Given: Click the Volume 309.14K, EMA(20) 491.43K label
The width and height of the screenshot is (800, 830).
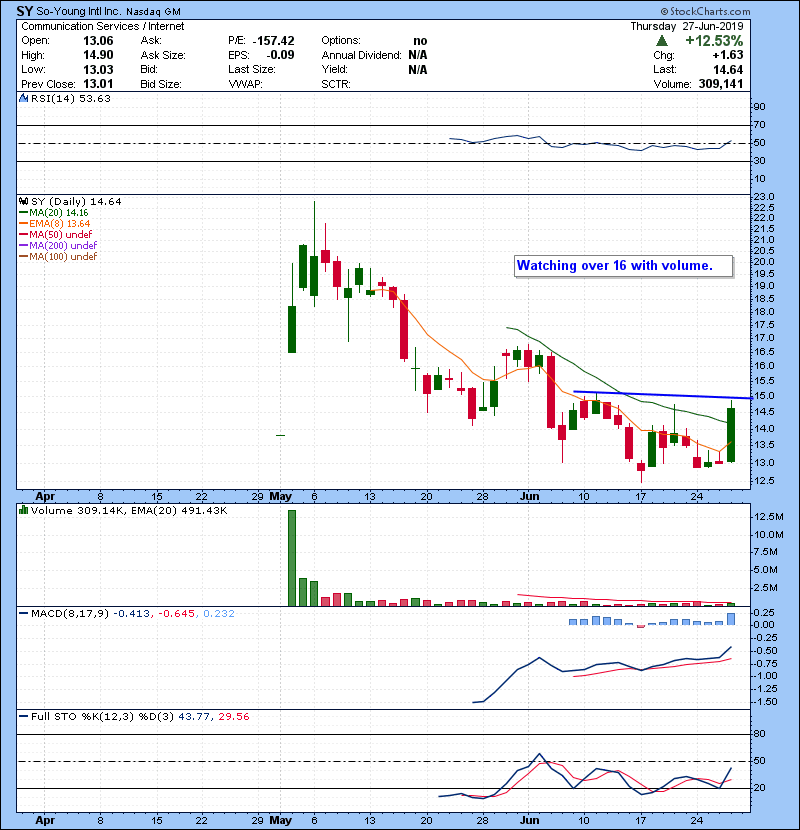Looking at the screenshot, I should coord(129,511).
